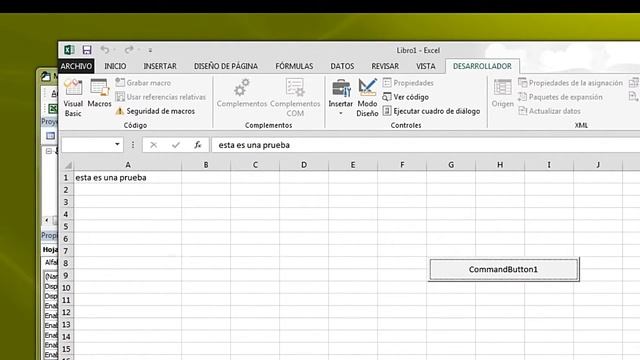640x360 pixels.
Task: Toggle Modo Diseño
Action: click(367, 98)
